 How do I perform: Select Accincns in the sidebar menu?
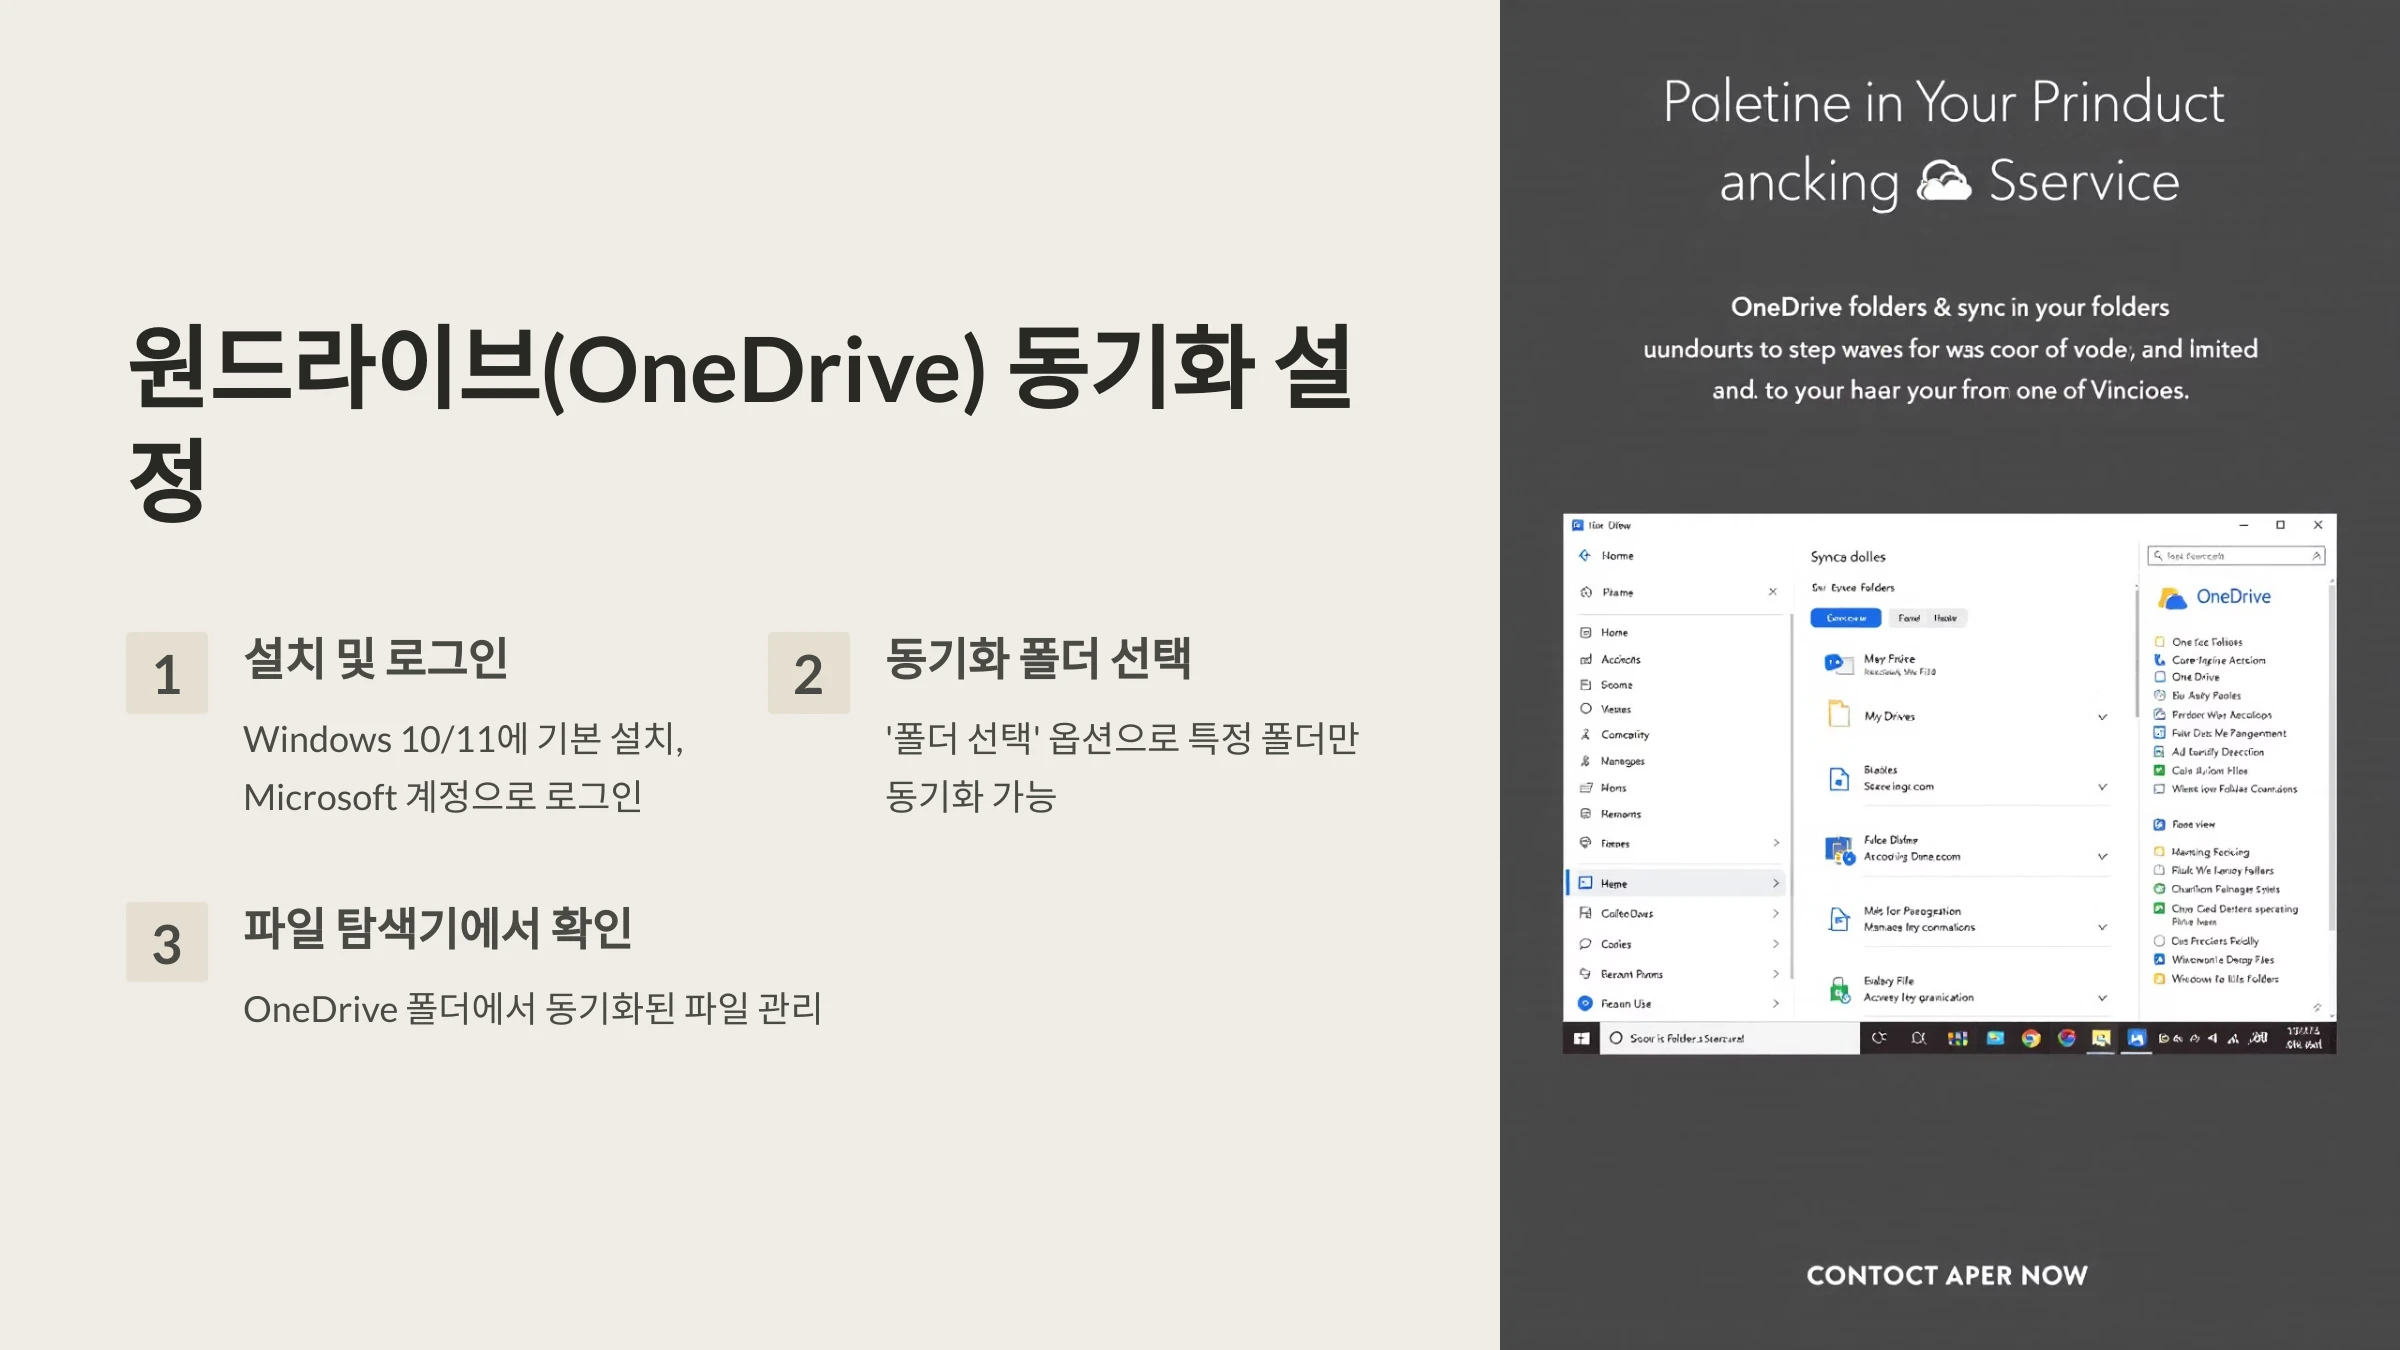coord(1620,659)
